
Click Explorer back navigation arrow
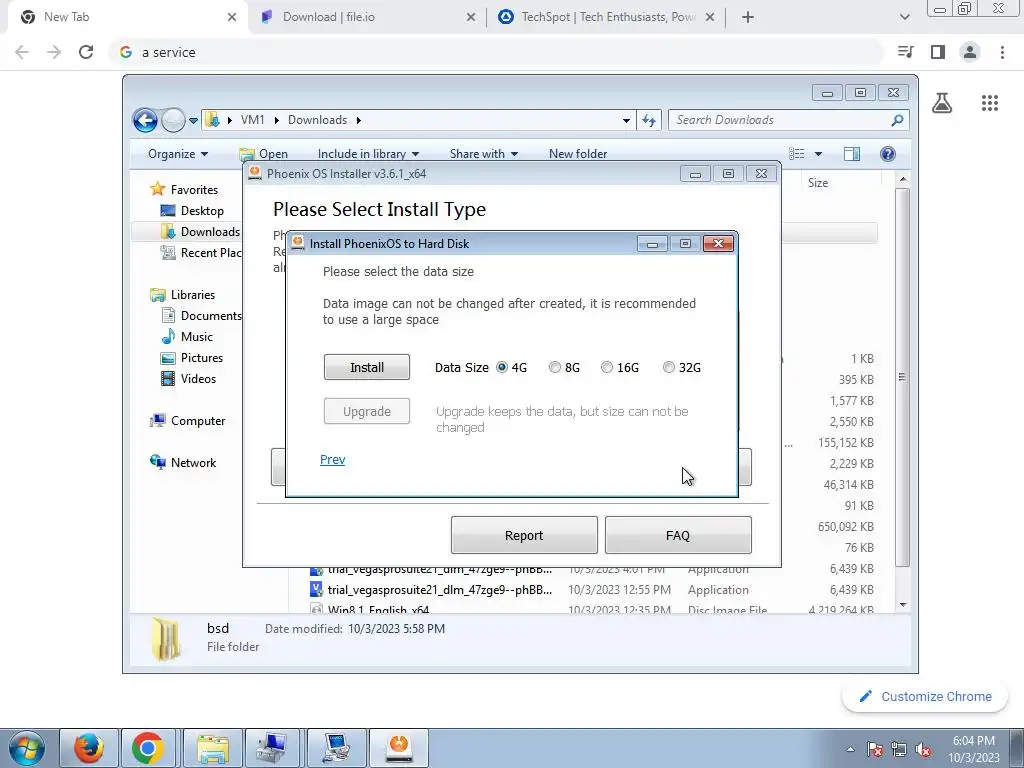pos(145,120)
